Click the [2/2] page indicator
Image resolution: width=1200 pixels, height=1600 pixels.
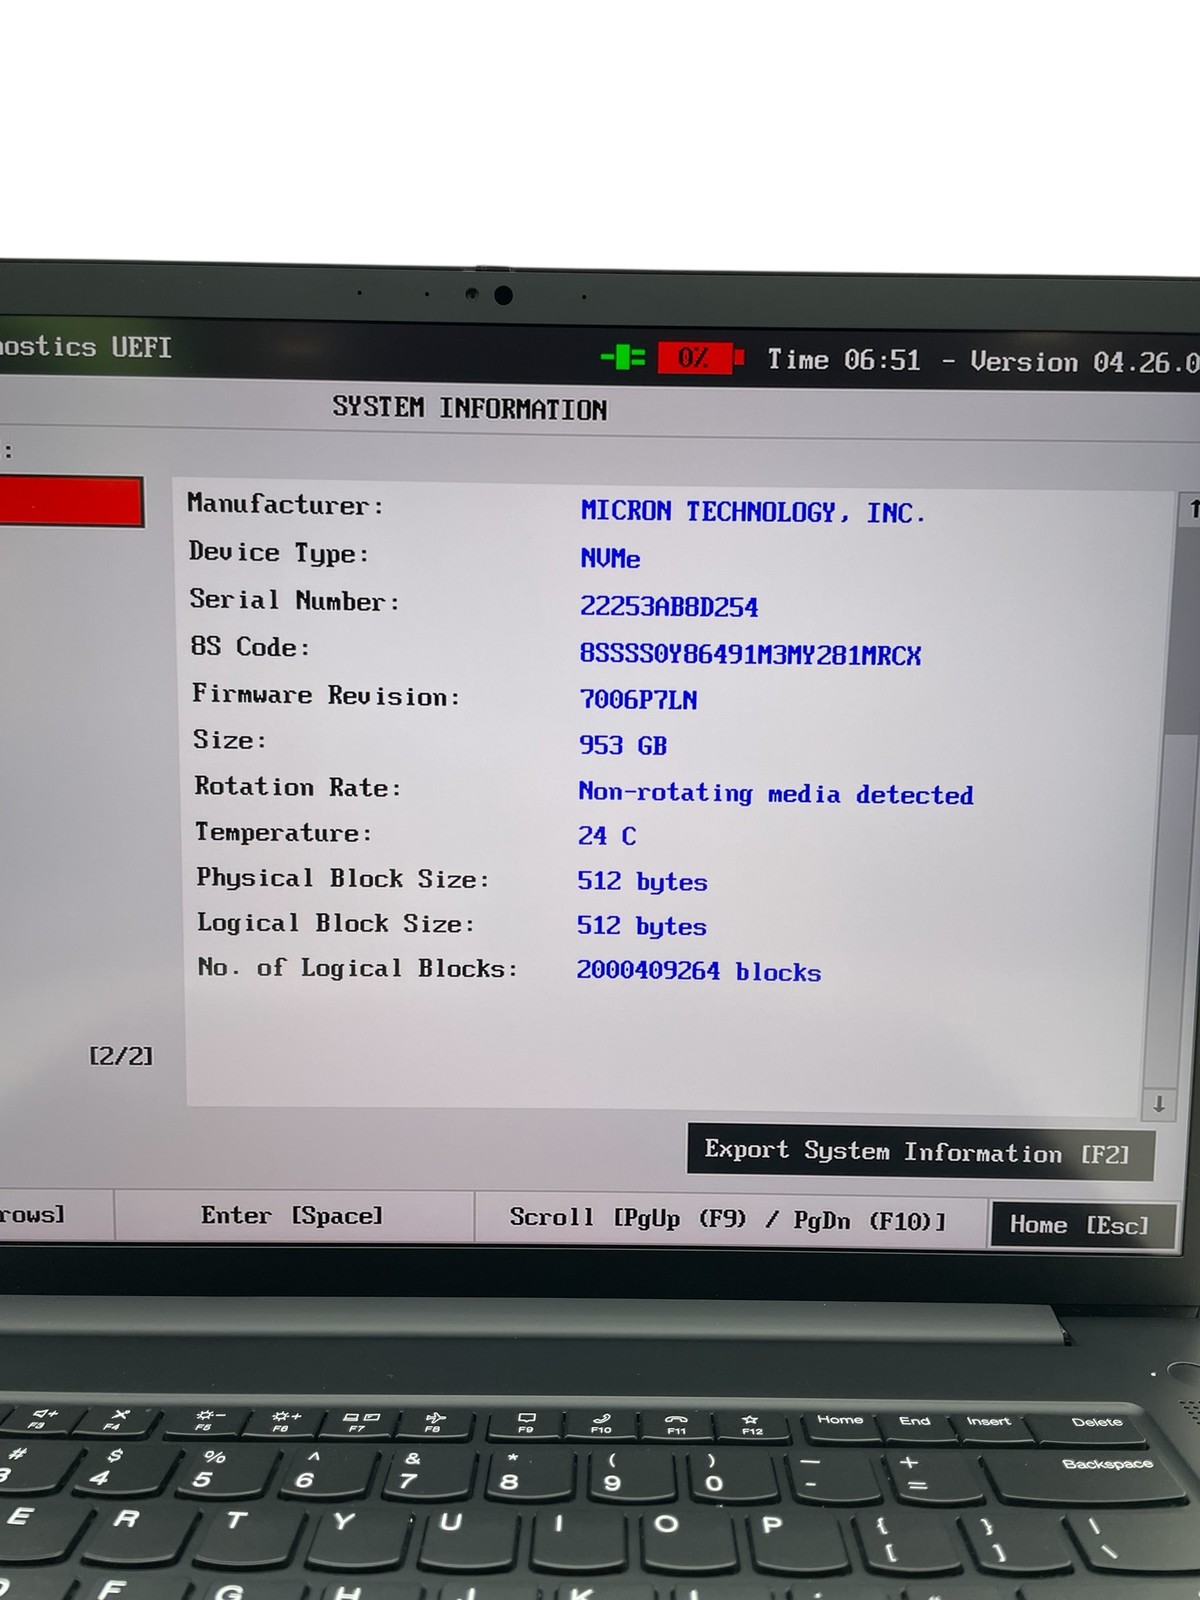(121, 1056)
